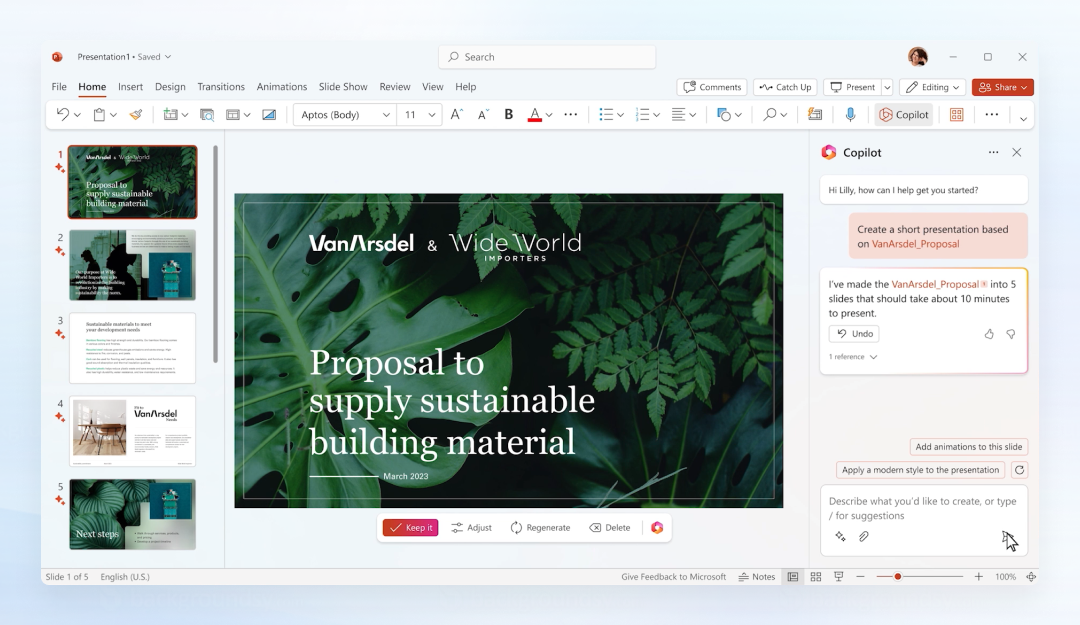Click the Paste clipboard icon
Screen dimensions: 1080x625
coord(99,115)
